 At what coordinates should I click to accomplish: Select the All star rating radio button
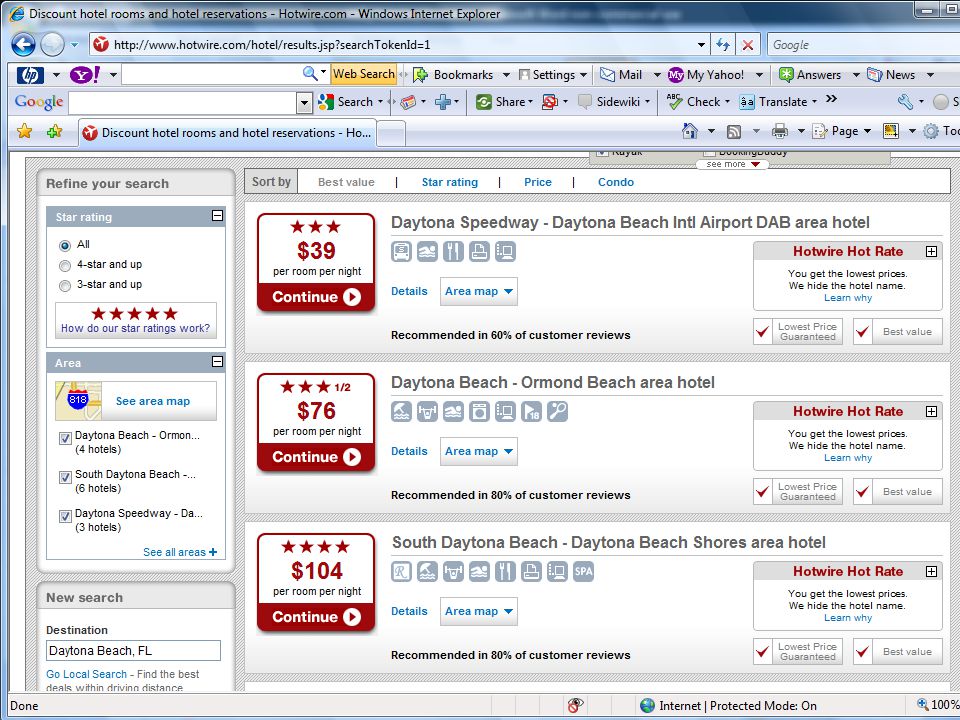[x=65, y=246]
